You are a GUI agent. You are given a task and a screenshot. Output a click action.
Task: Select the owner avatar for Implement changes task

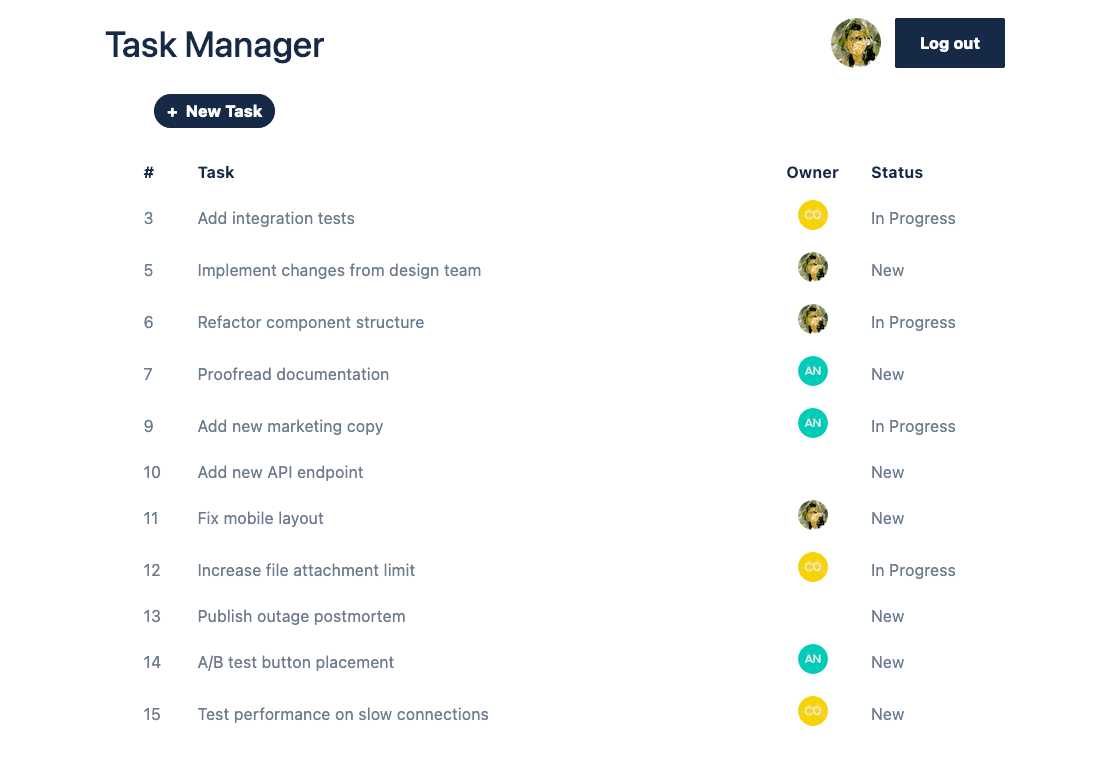pos(812,267)
